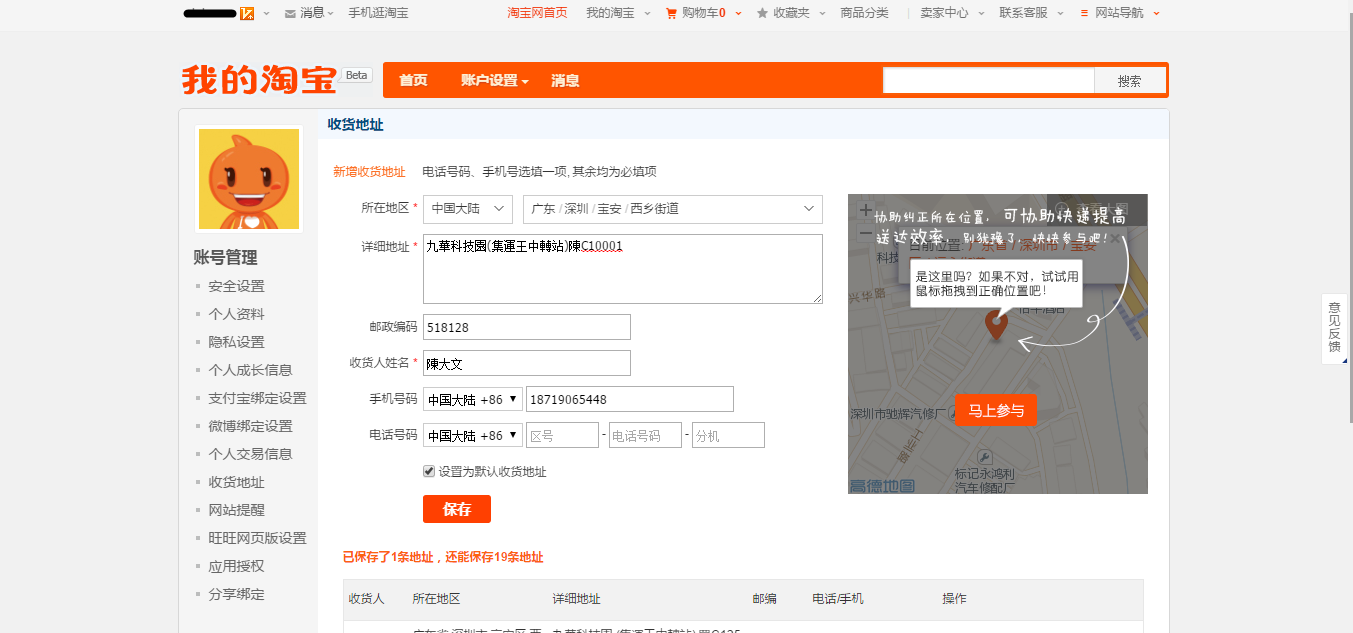Viewport: 1353px width, 633px height.
Task: Open 分享绑定 in sidebar
Action: tap(237, 594)
